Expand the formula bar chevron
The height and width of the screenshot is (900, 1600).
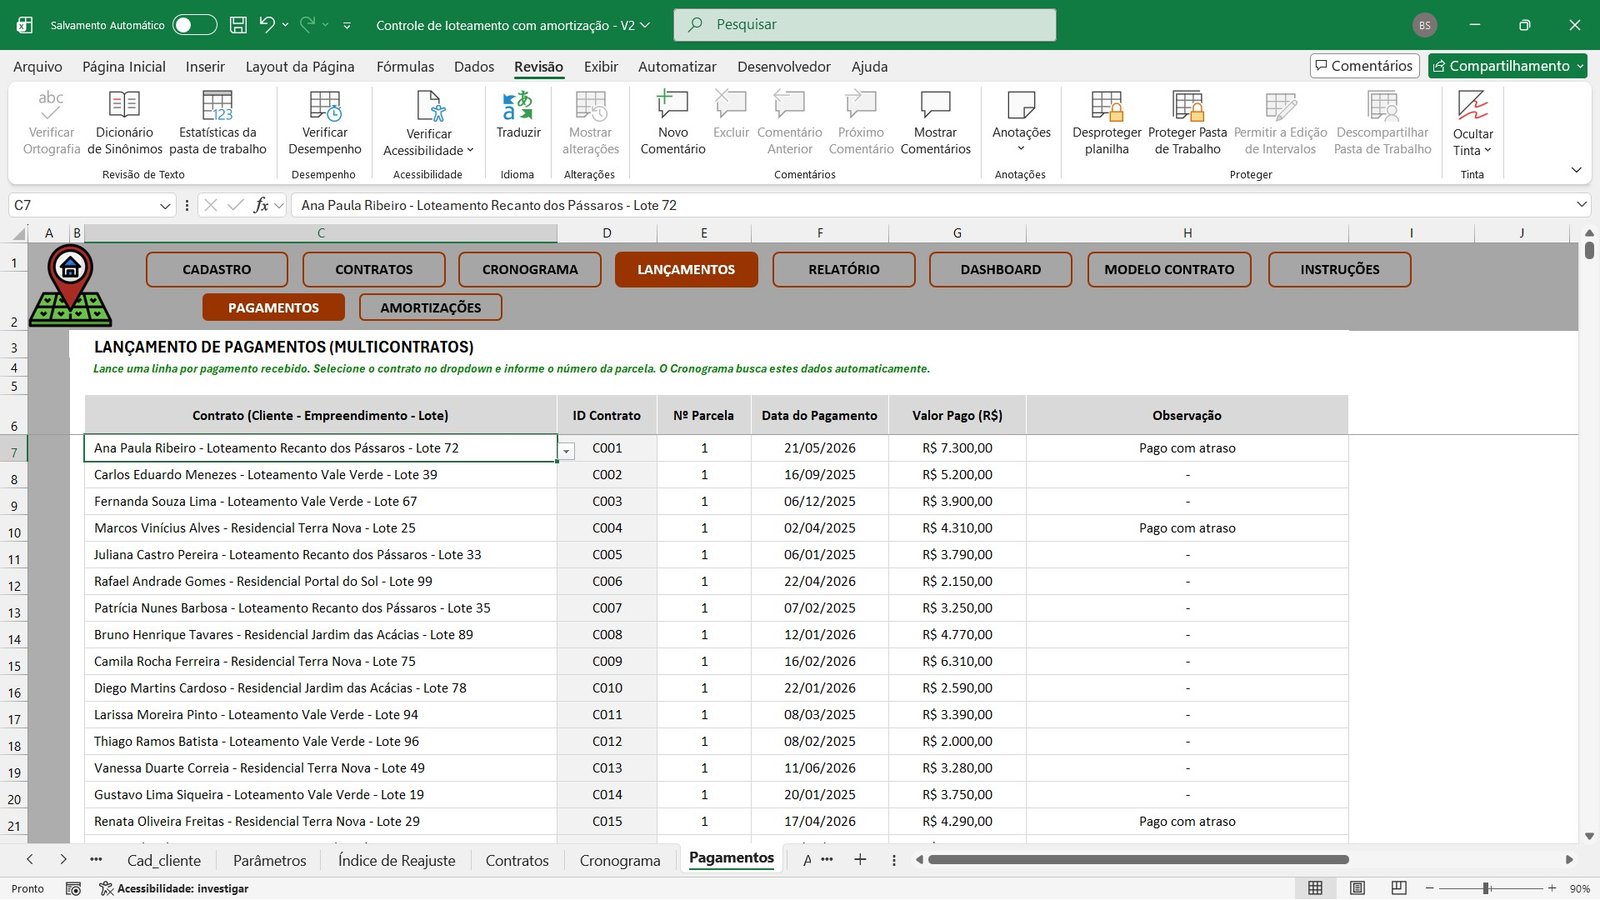[1582, 205]
